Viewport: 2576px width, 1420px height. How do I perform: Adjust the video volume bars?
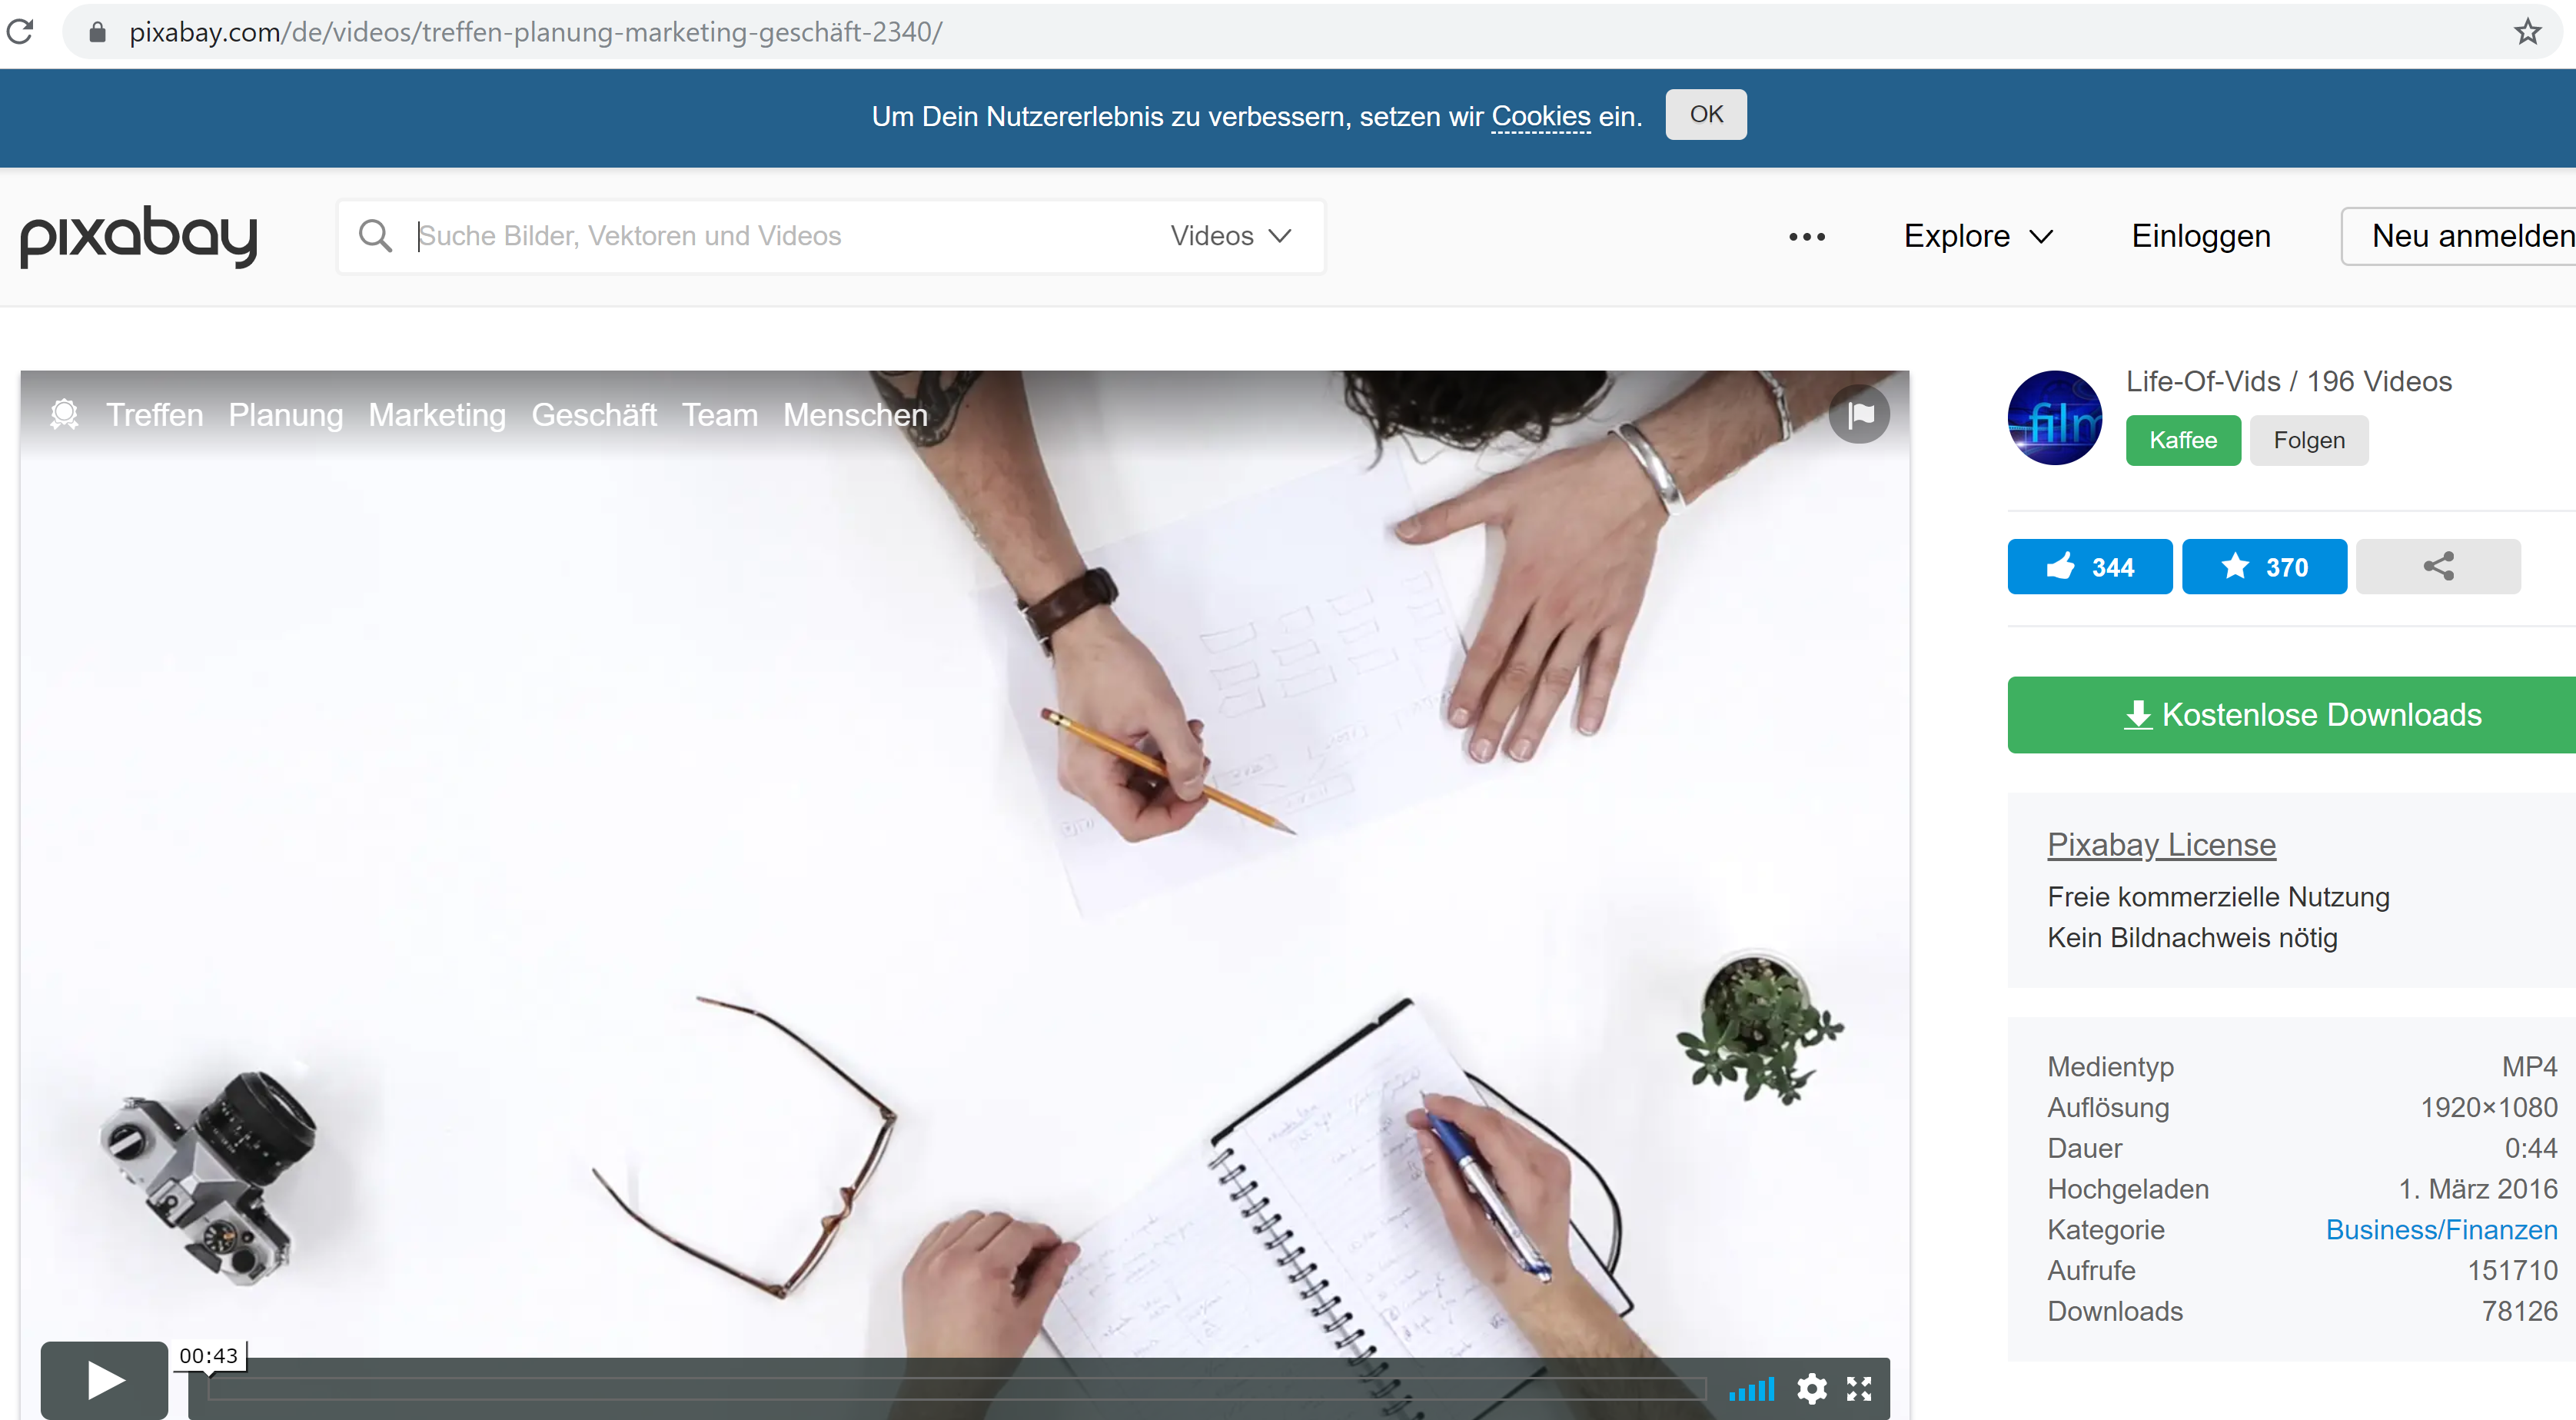click(x=1751, y=1389)
